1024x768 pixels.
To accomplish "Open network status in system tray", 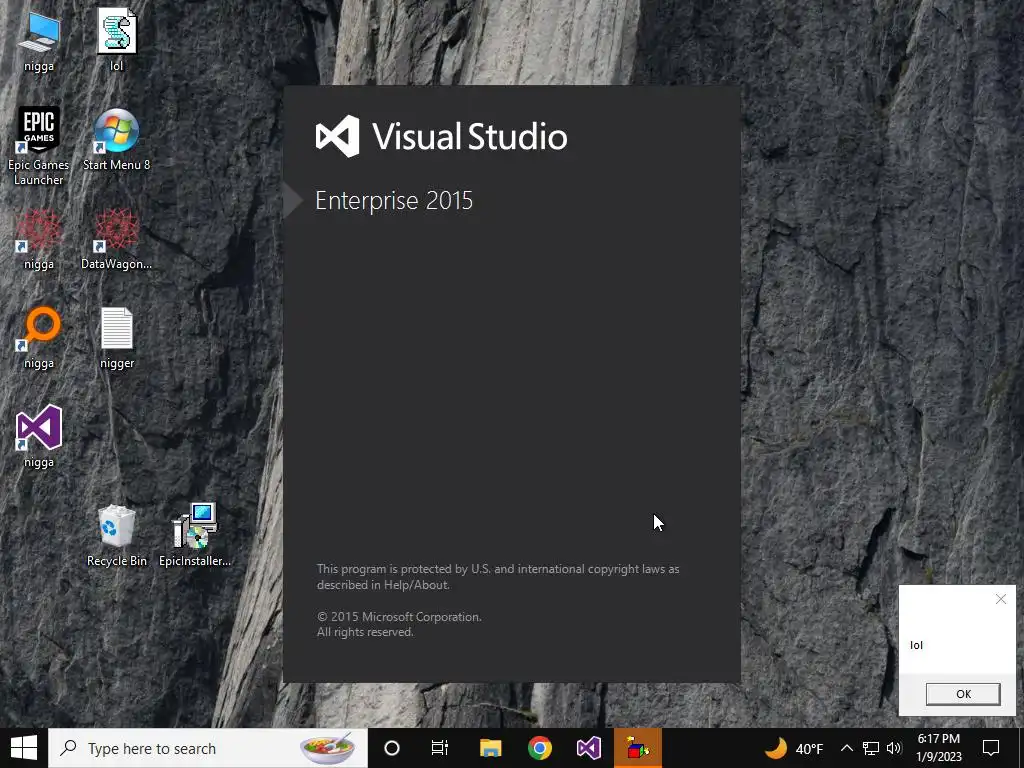I will click(871, 748).
